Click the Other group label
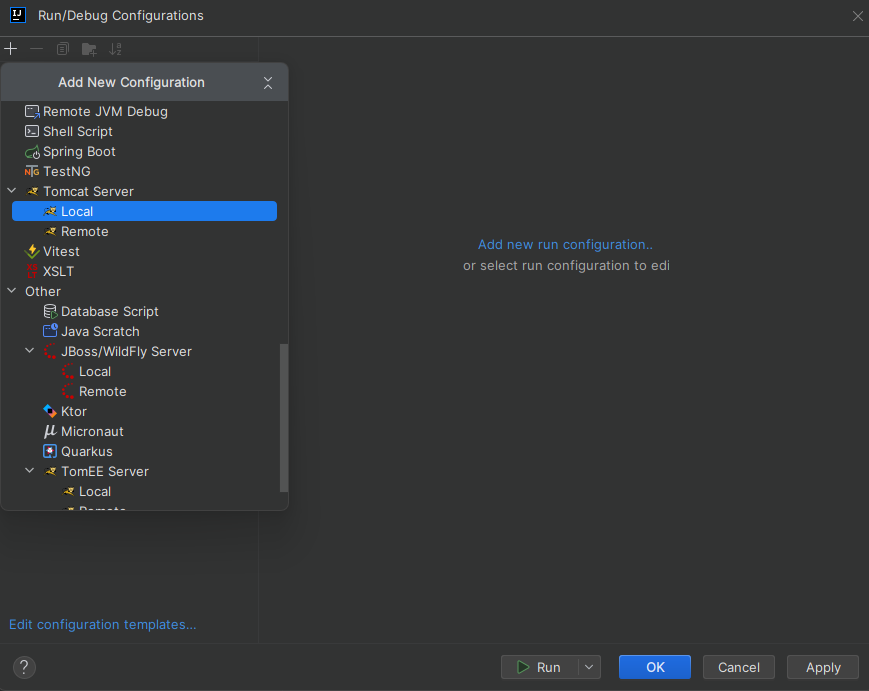 43,291
